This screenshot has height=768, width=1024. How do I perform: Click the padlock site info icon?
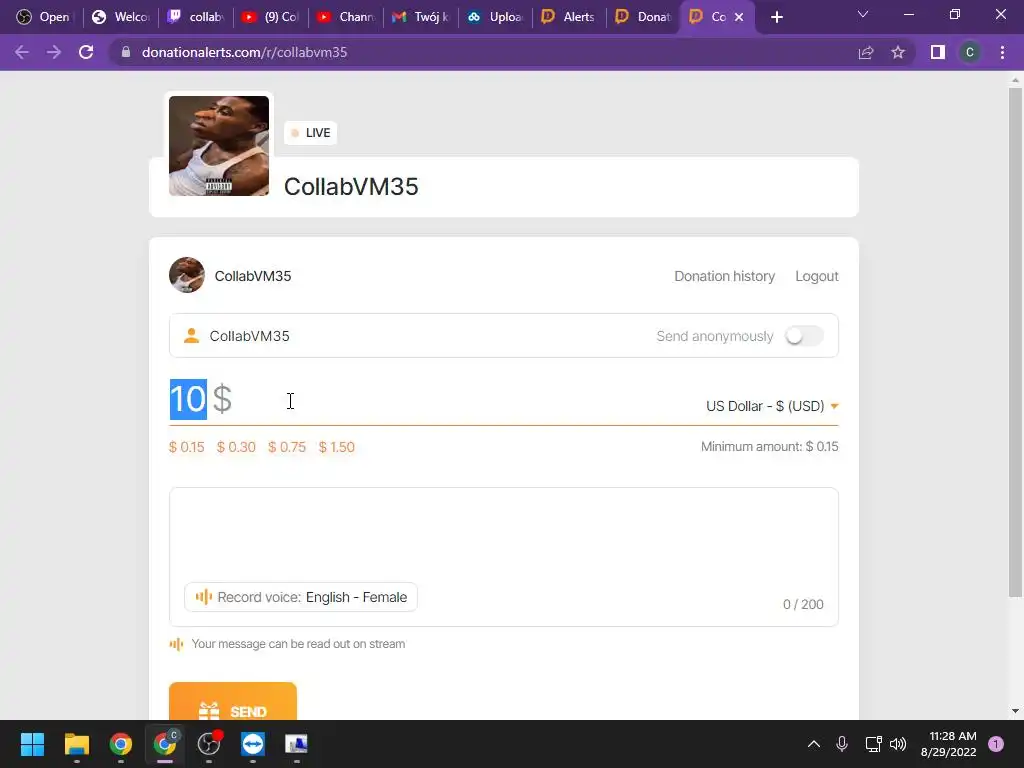126,52
